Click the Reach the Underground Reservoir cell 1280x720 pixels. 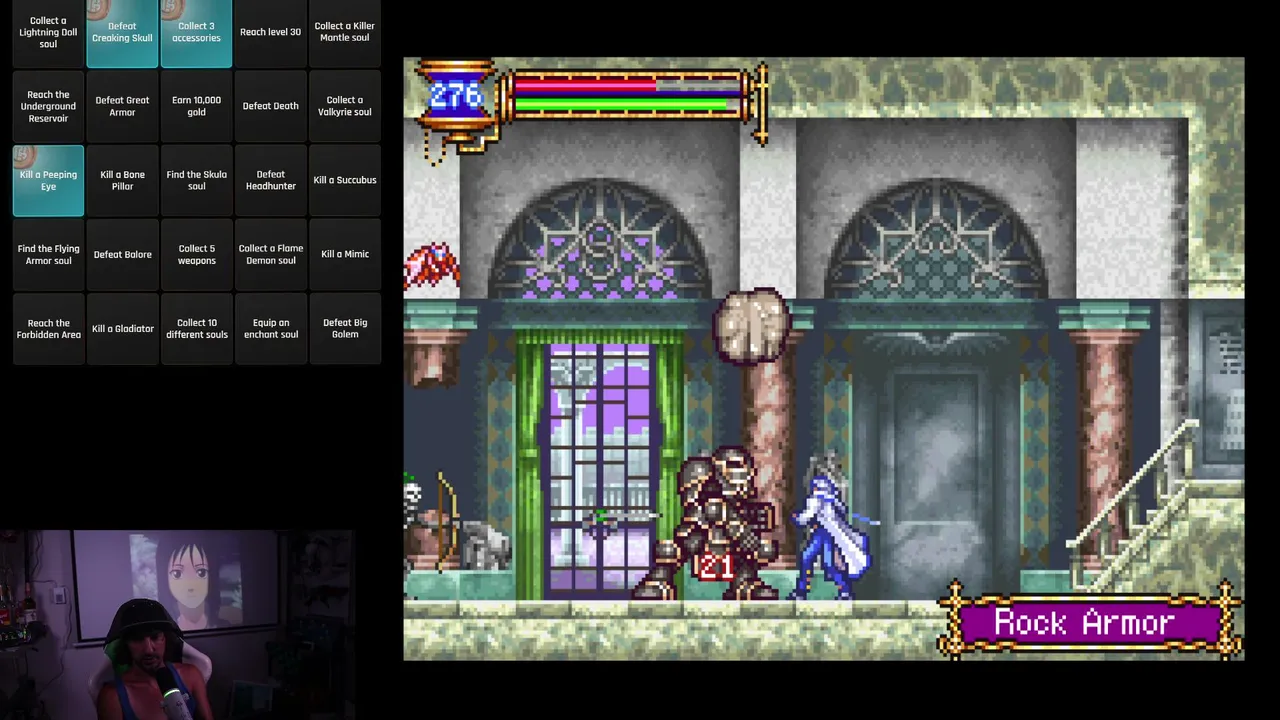coord(48,106)
